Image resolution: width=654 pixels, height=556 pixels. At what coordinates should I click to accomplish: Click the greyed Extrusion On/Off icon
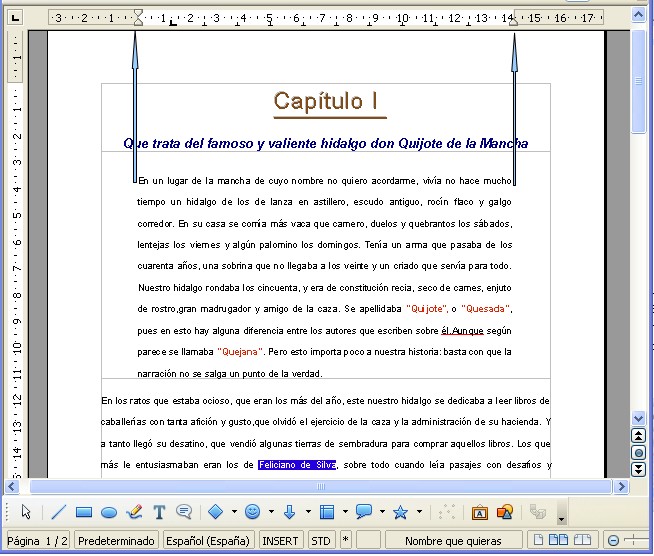point(538,511)
